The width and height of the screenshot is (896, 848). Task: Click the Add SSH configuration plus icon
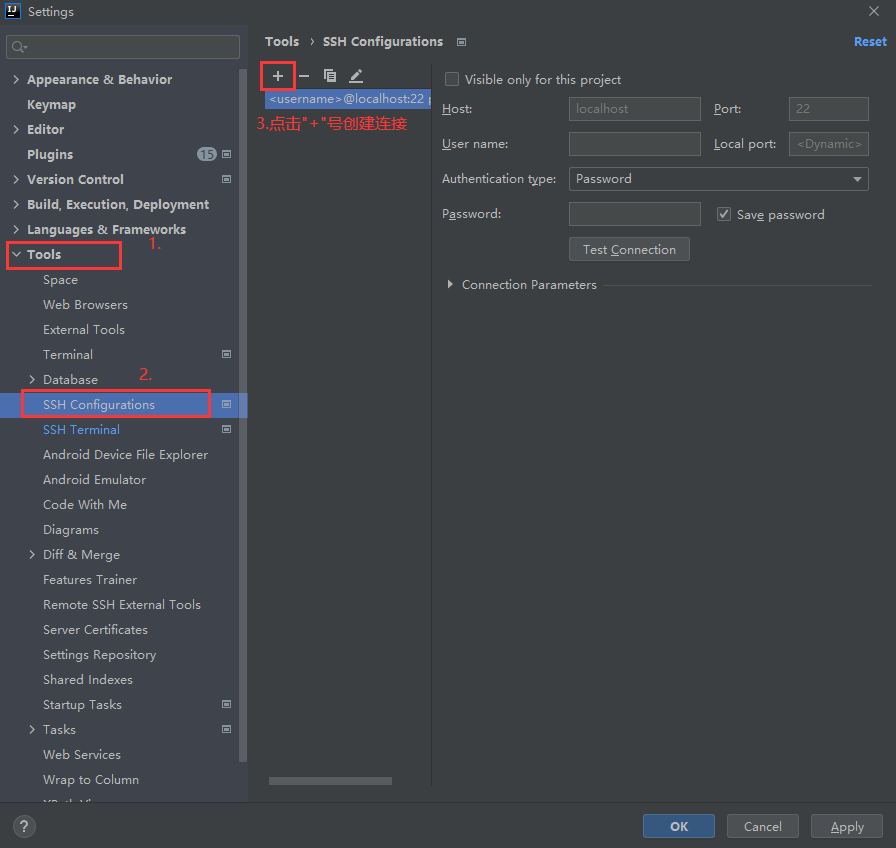click(x=278, y=76)
